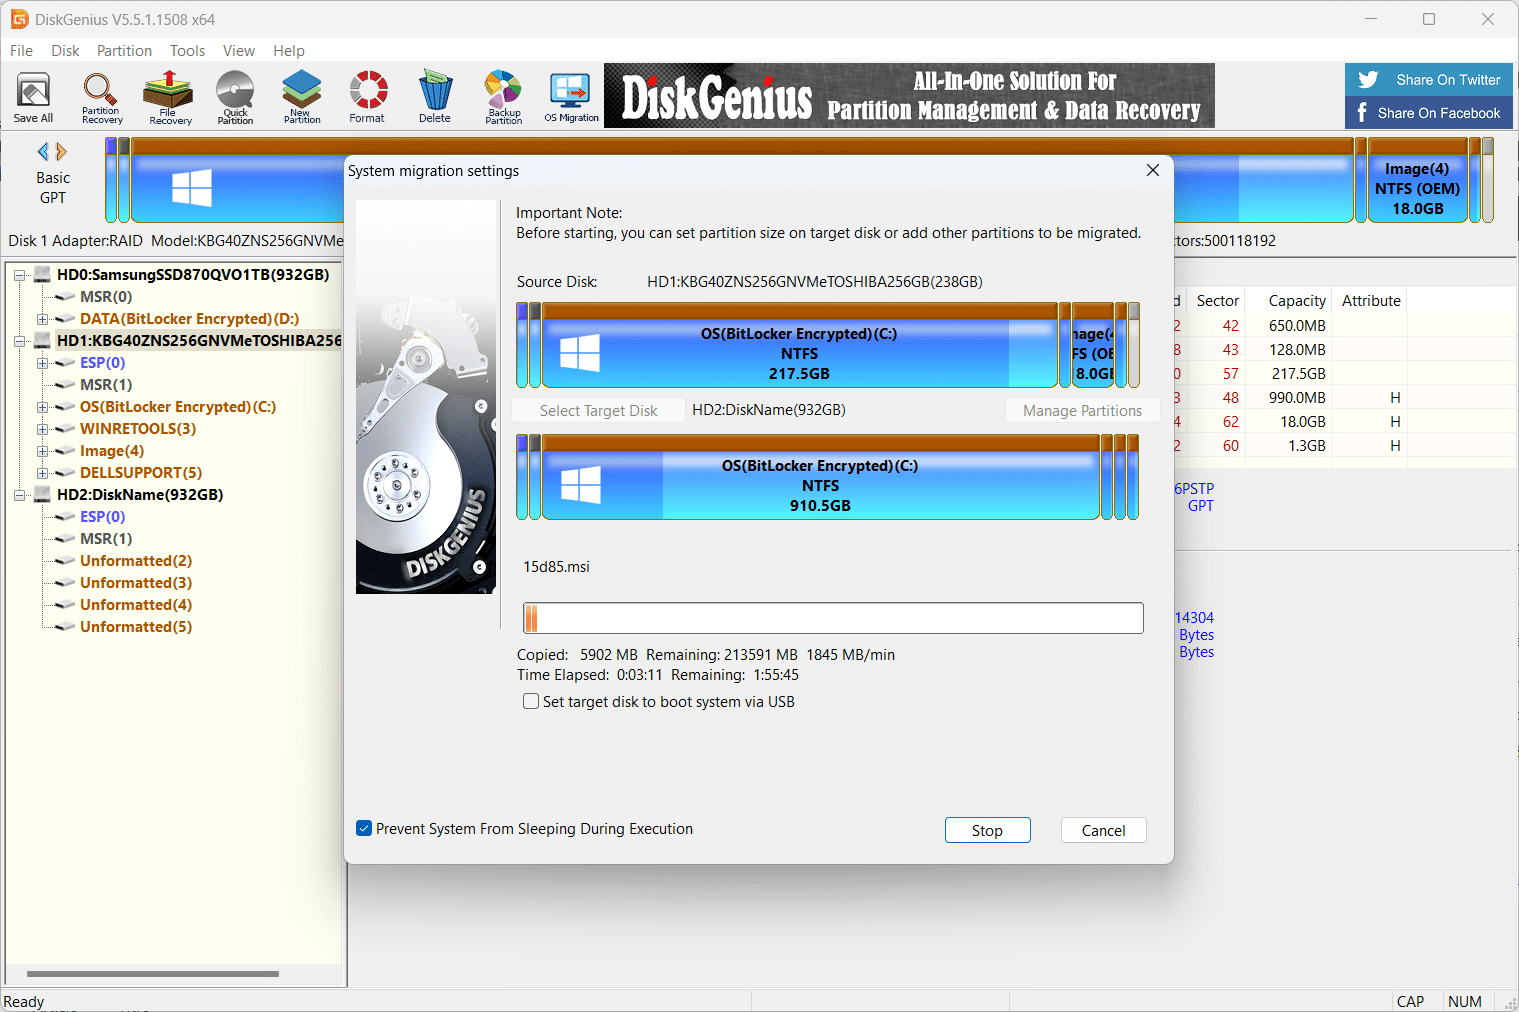
Task: Open the Tools menu
Action: [x=187, y=50]
